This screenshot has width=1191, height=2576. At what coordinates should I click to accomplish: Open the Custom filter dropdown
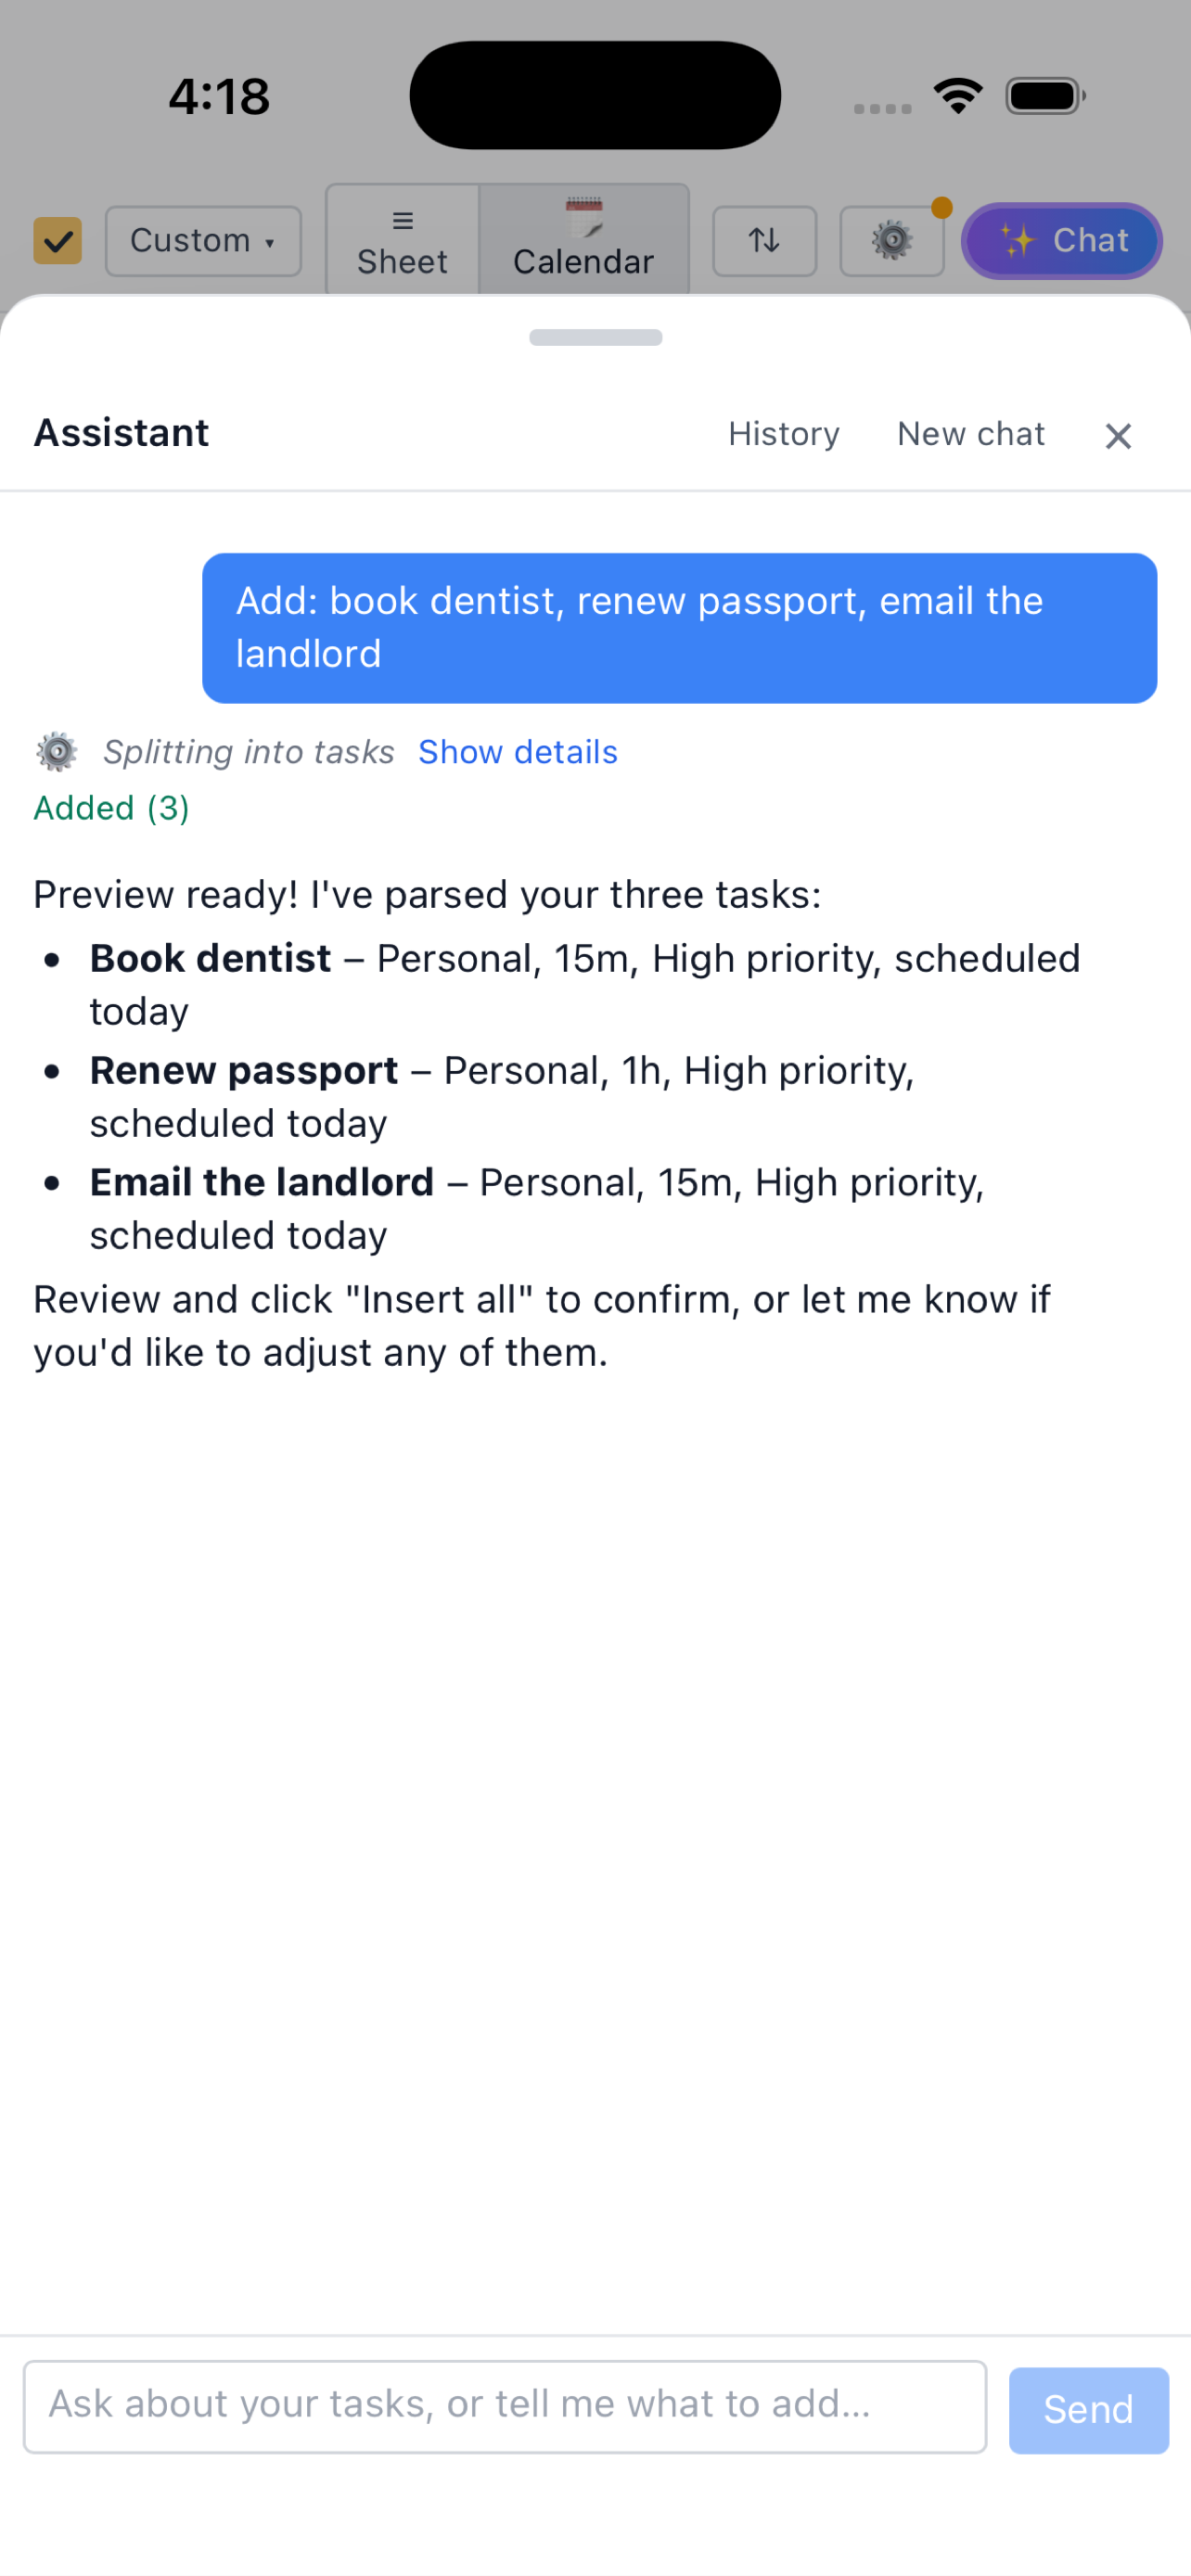[x=203, y=241]
